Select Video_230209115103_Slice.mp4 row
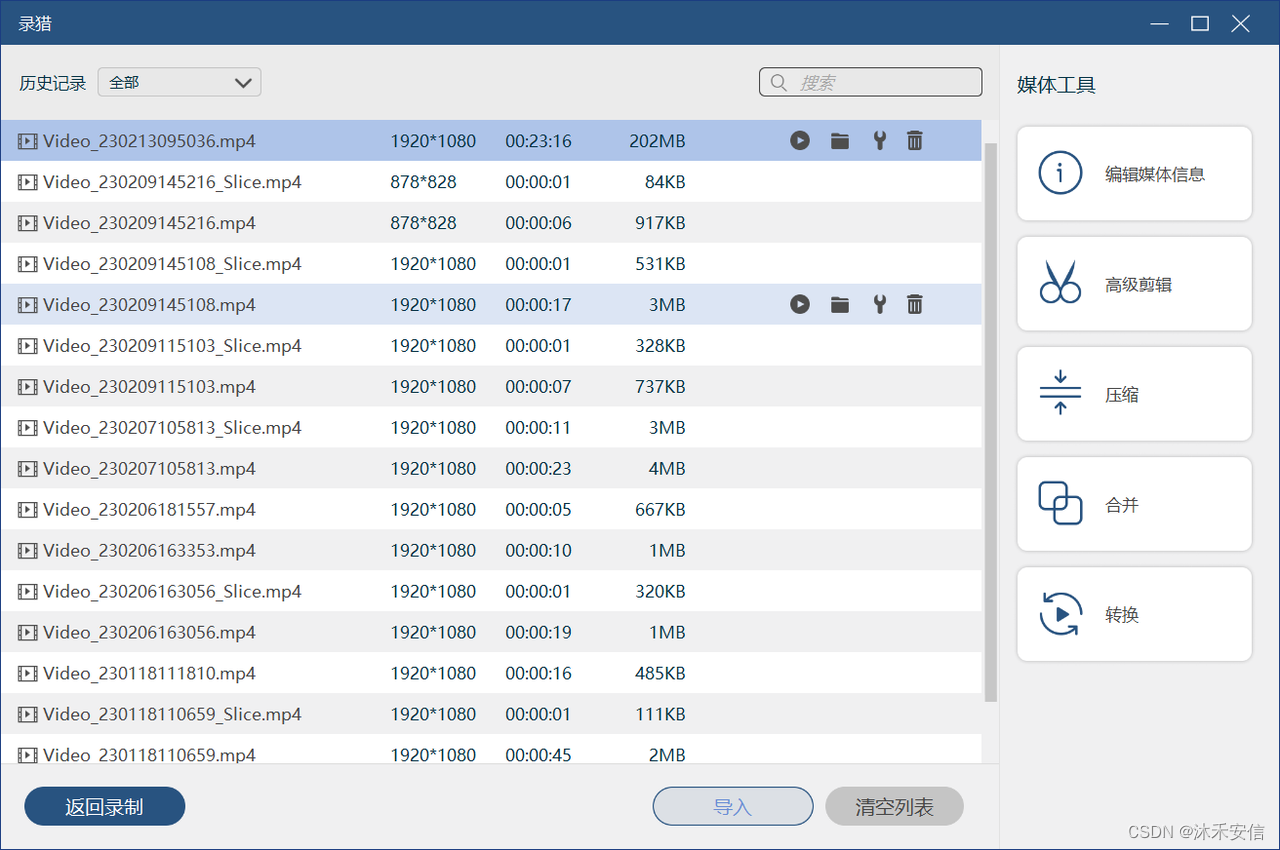The height and width of the screenshot is (850, 1280). pyautogui.click(x=490, y=345)
